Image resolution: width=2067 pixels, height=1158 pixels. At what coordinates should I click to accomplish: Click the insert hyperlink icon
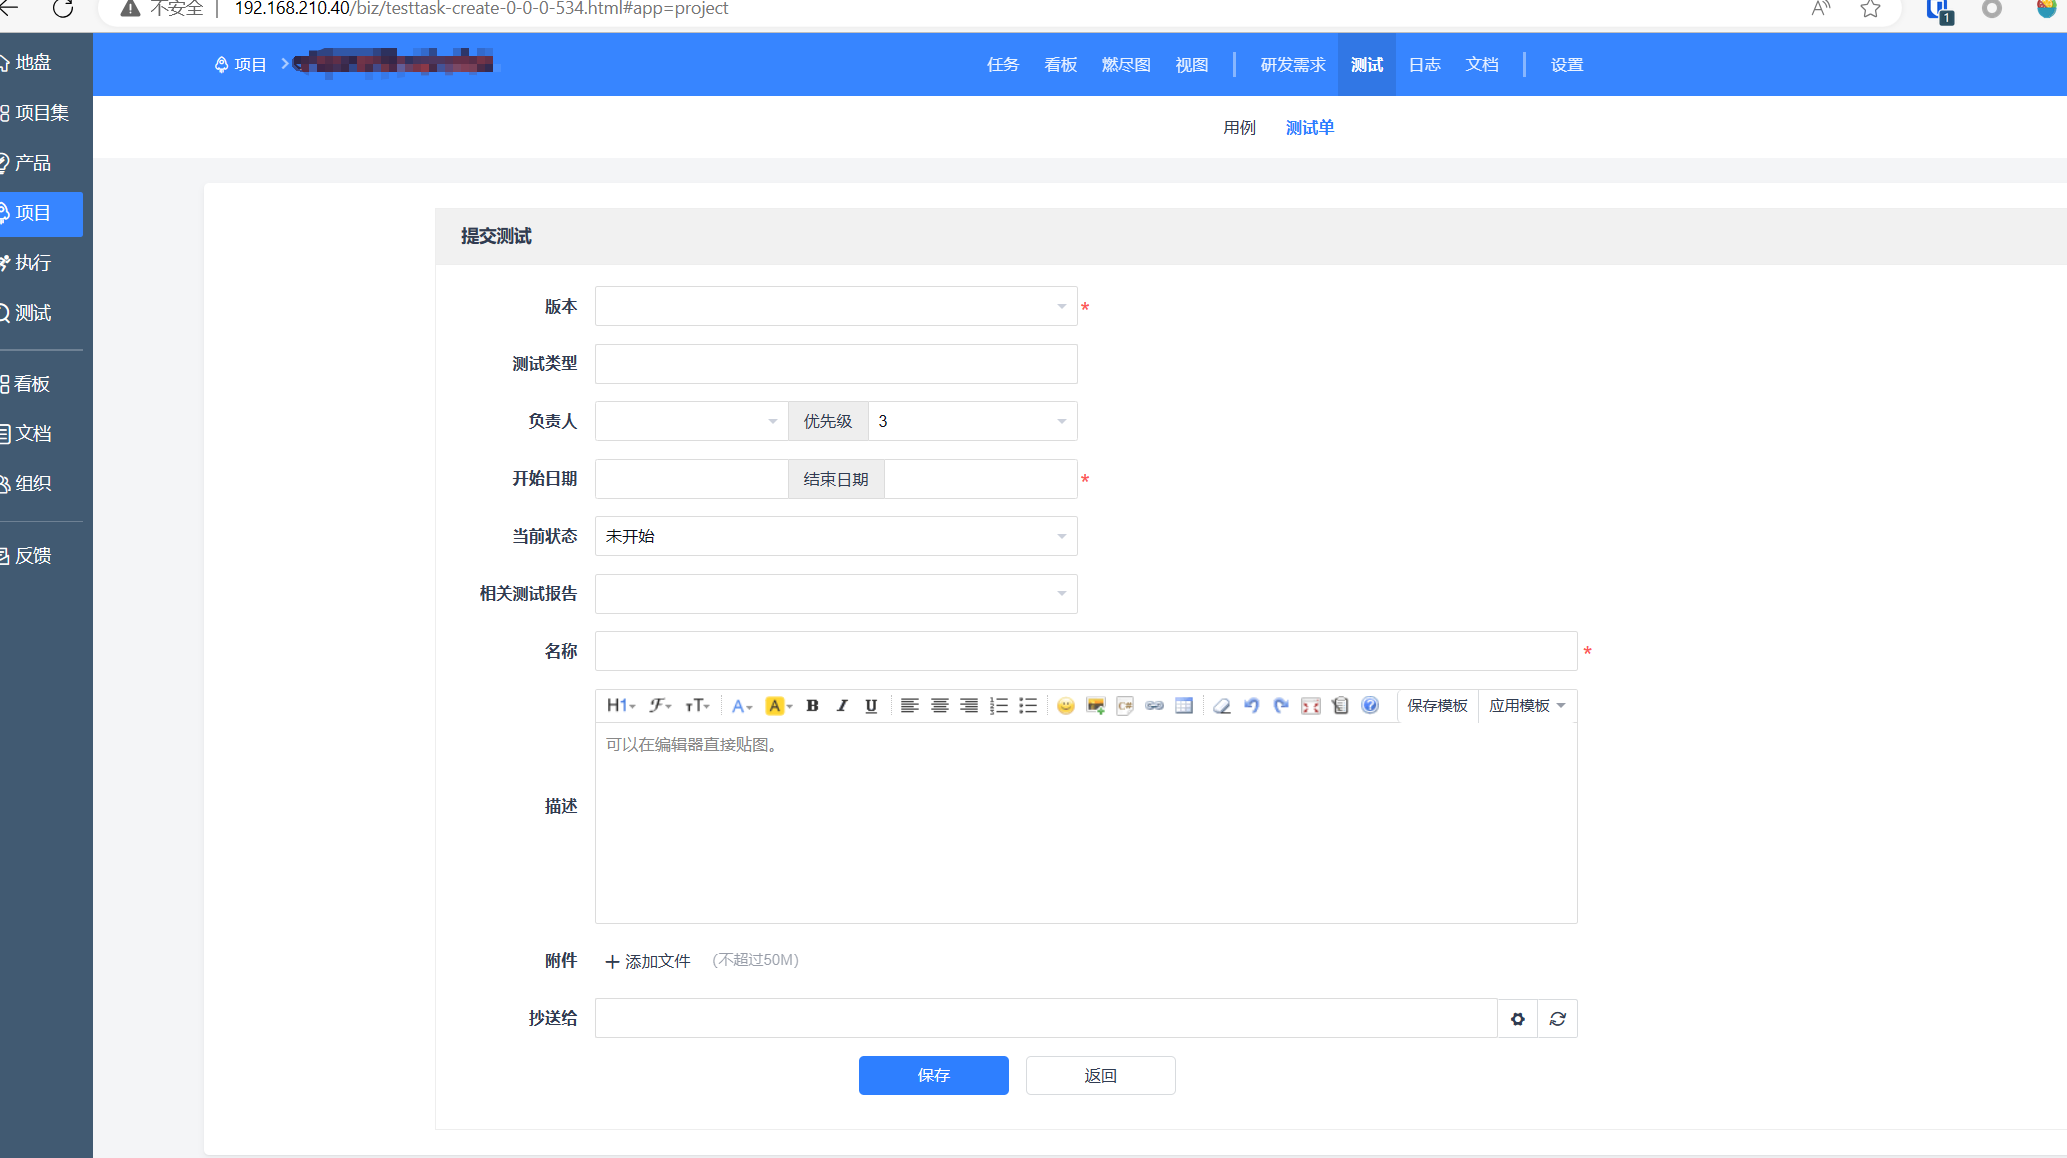(x=1155, y=706)
